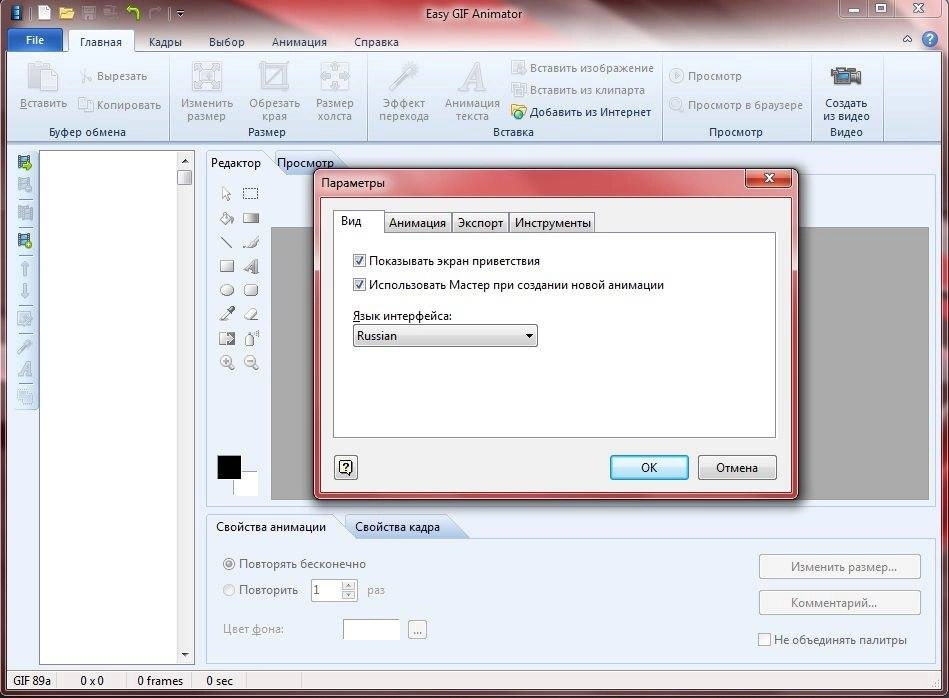
Task: Switch to the Выбор ribbon tab
Action: [226, 42]
